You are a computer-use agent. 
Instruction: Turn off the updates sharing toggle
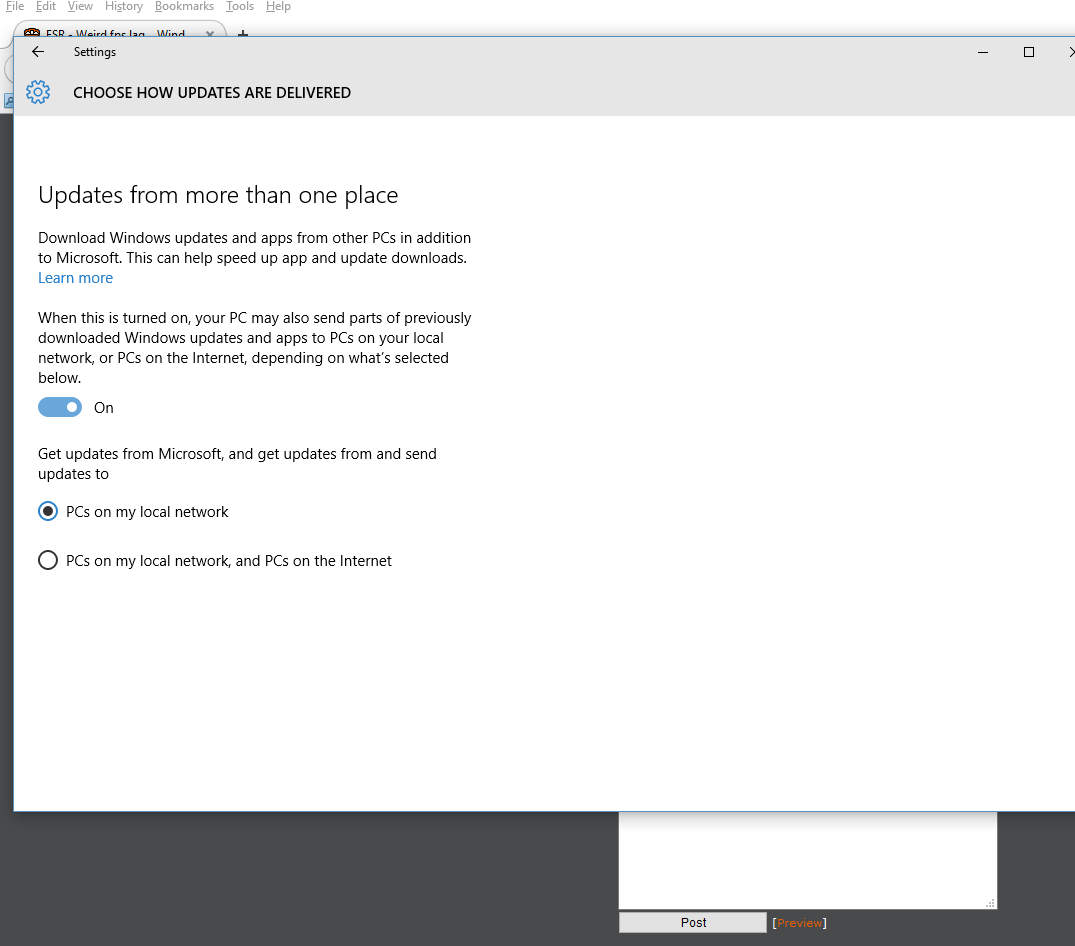pyautogui.click(x=60, y=407)
